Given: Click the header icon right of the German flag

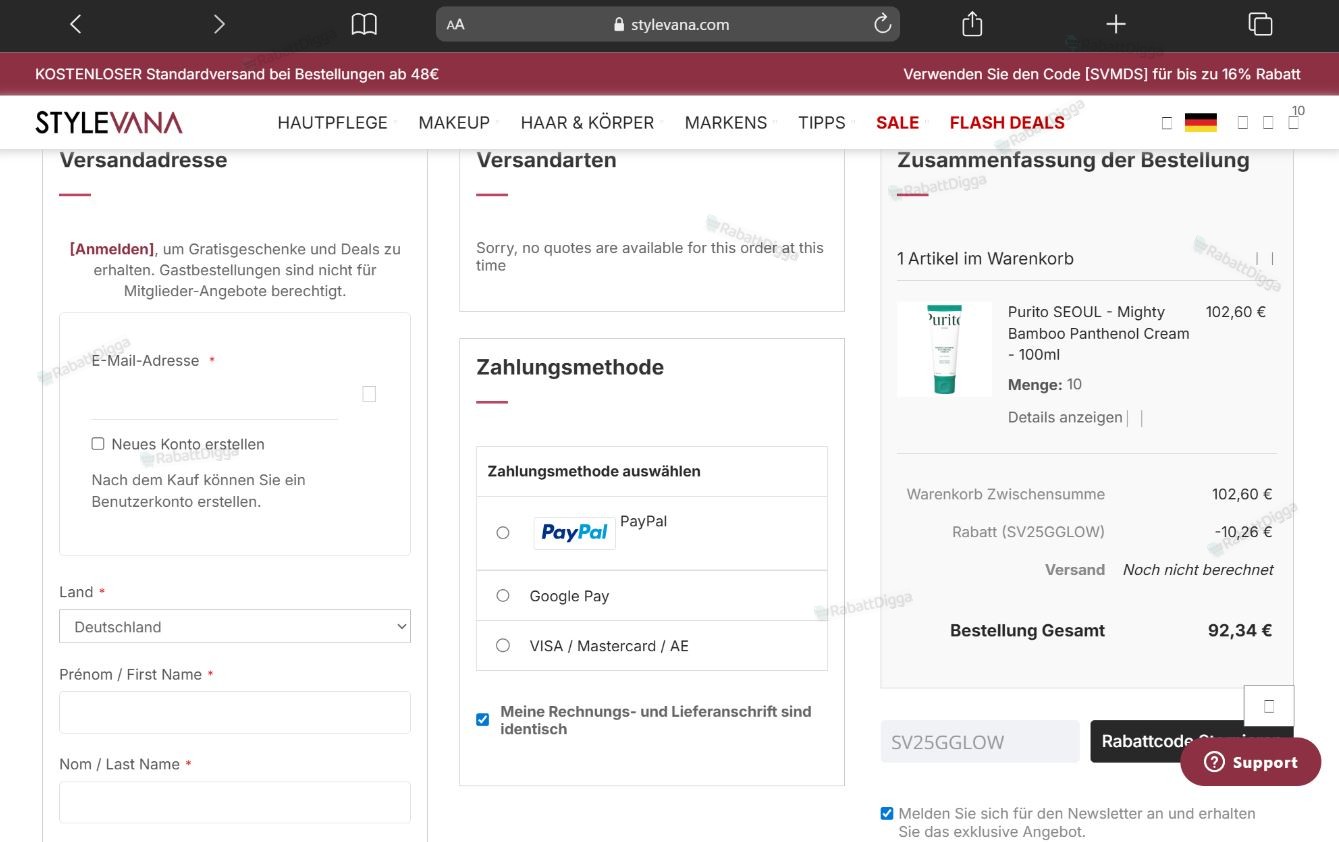Looking at the screenshot, I should click(1243, 123).
